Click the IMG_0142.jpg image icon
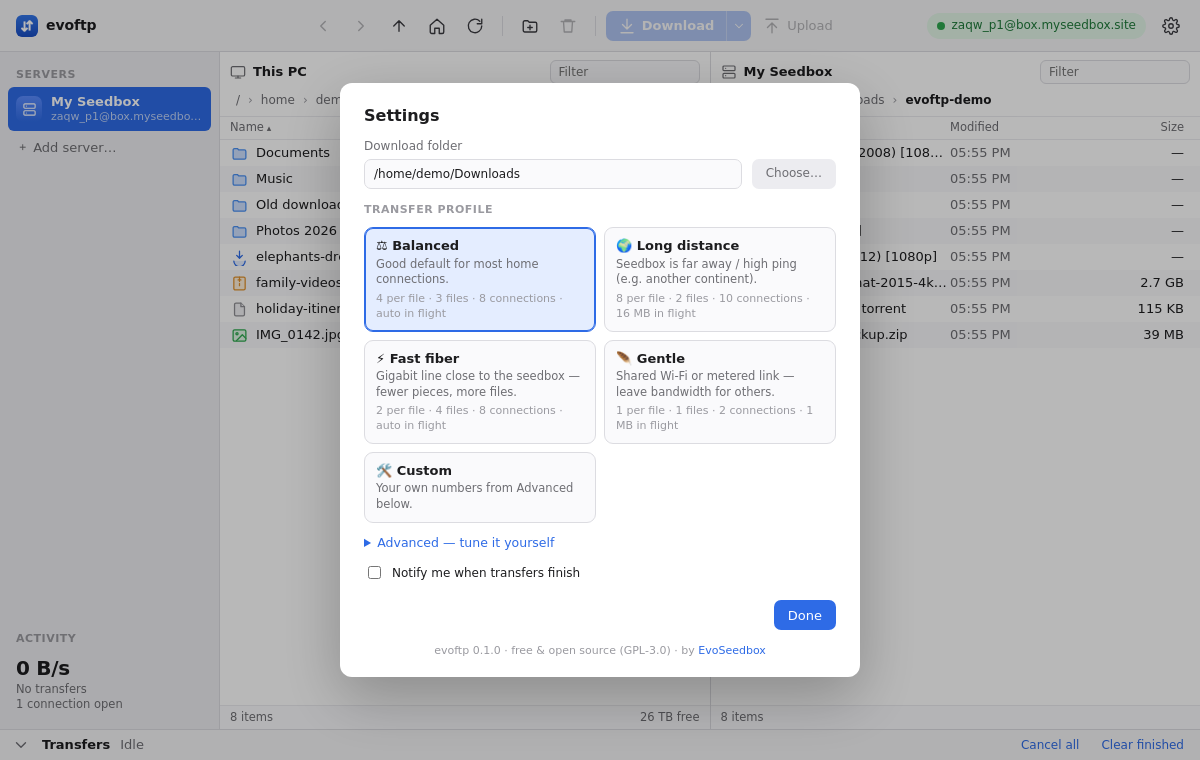The height and width of the screenshot is (760, 1200). pyautogui.click(x=240, y=335)
